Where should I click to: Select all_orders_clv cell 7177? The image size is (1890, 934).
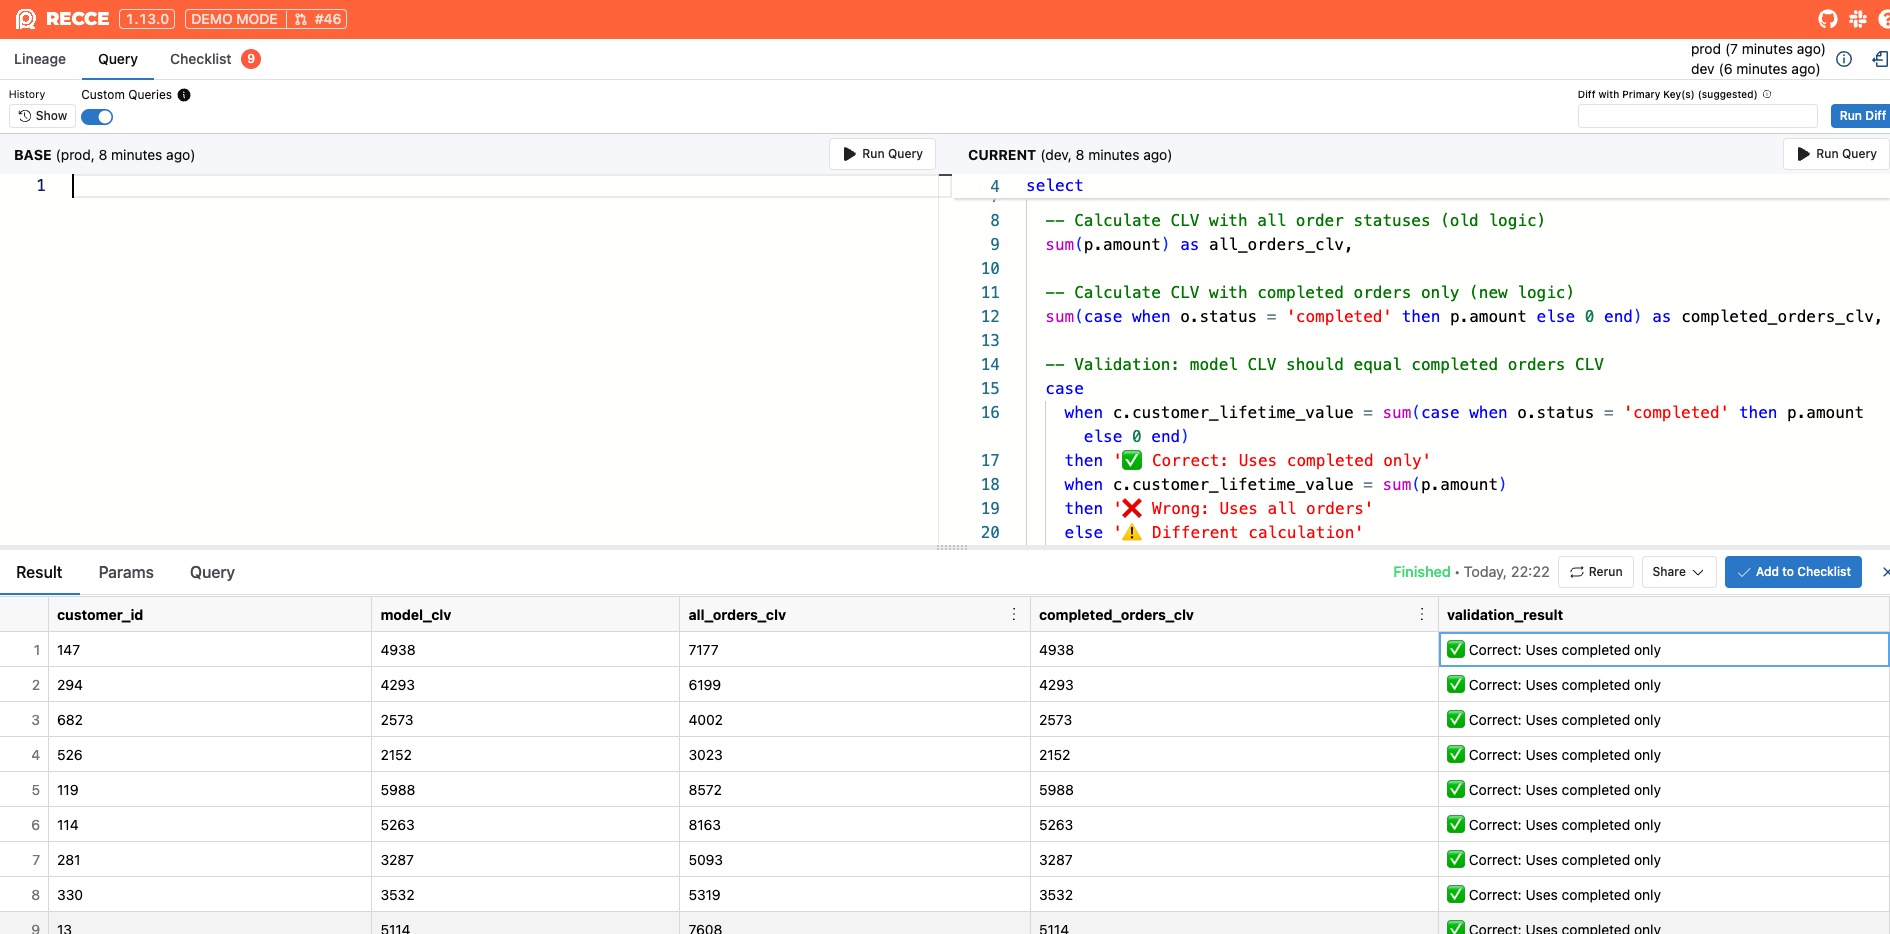(855, 650)
